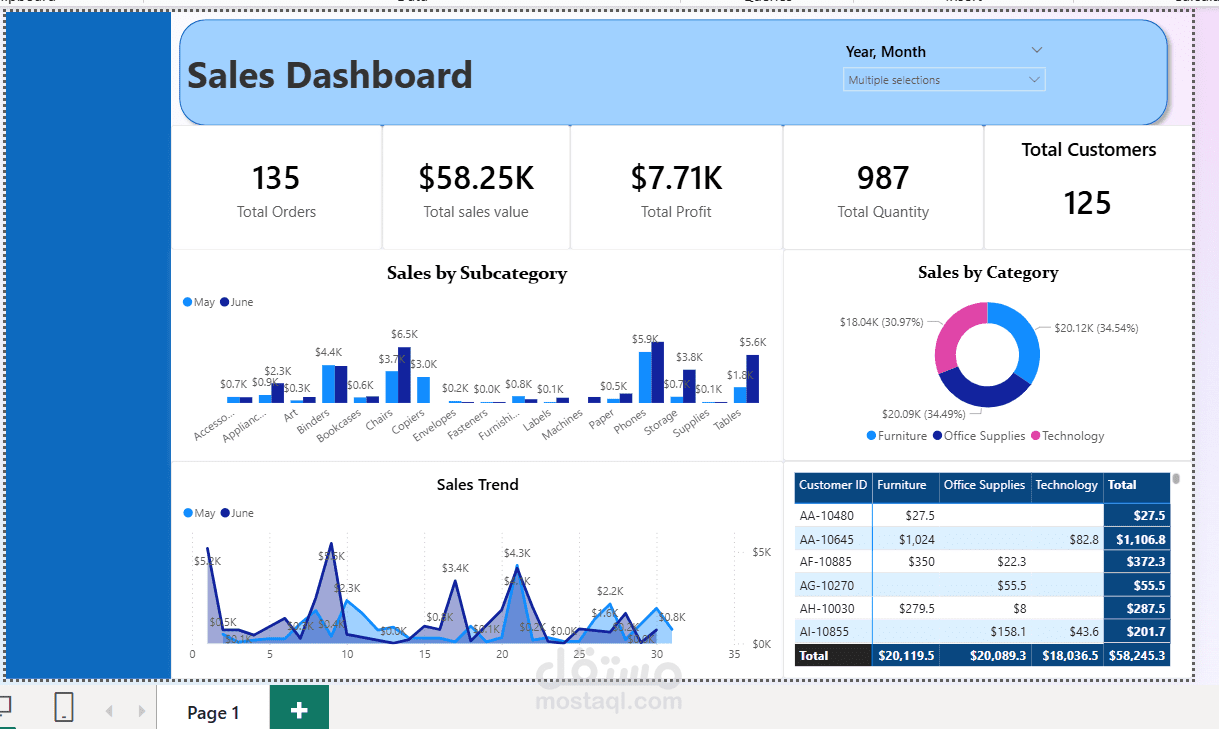This screenshot has height=729, width=1219.
Task: Go to previous page arrow
Action: click(x=110, y=711)
